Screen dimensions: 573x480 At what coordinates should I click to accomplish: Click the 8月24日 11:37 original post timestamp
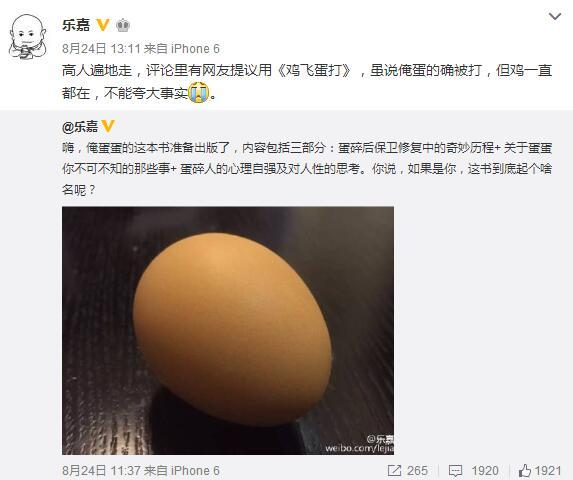click(x=101, y=471)
